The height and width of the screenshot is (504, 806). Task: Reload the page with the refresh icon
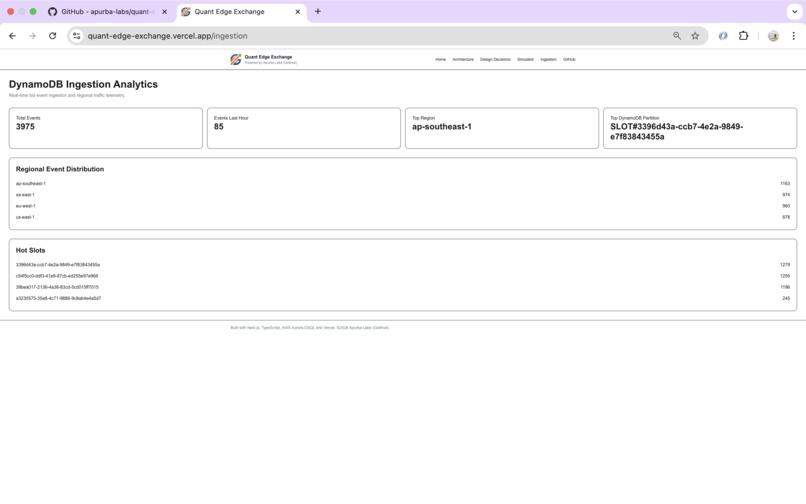coord(52,36)
